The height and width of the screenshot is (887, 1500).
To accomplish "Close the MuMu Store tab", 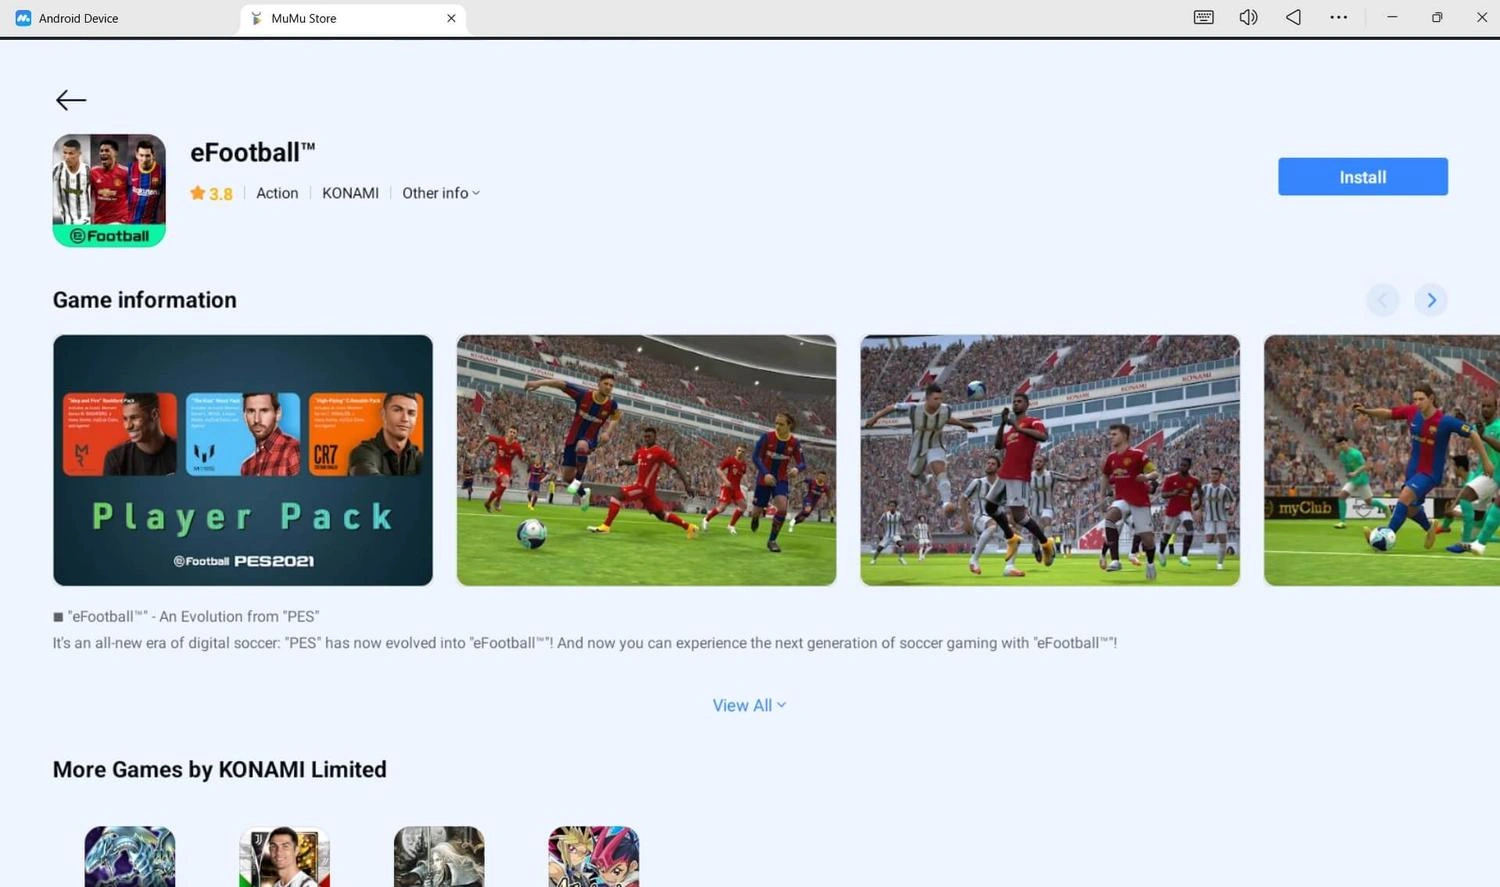I will click(451, 18).
